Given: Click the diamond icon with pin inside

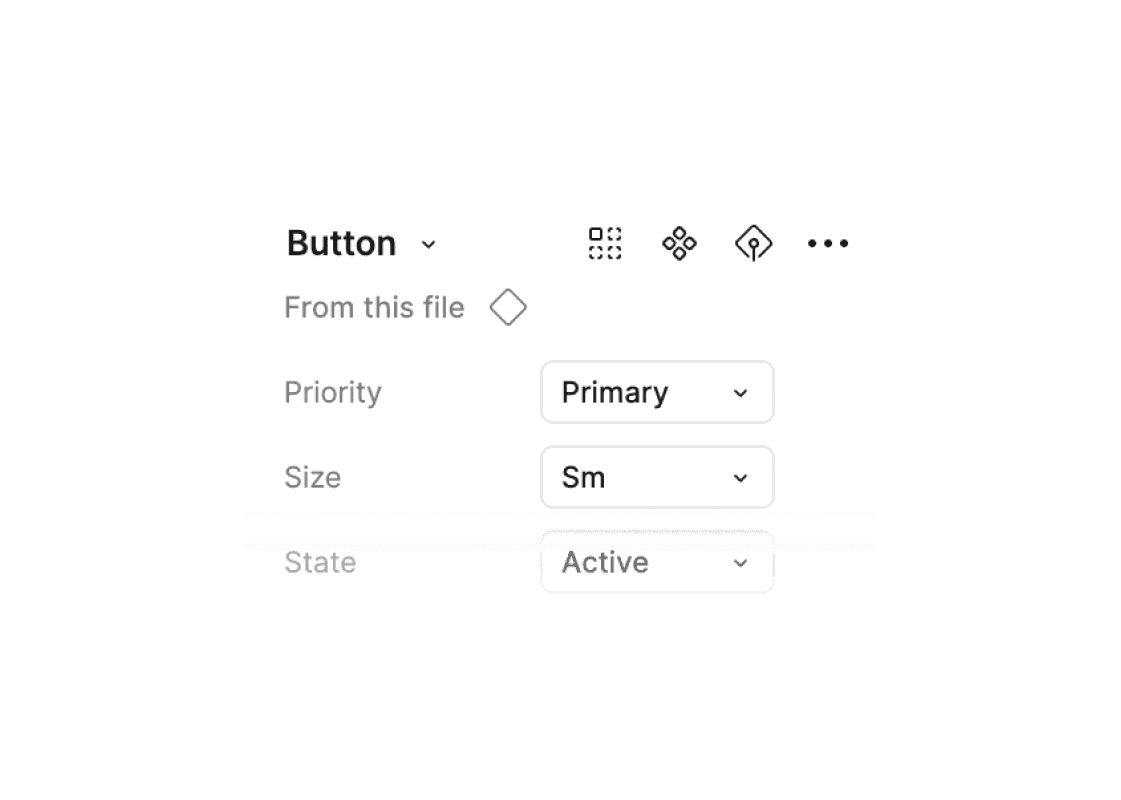Looking at the screenshot, I should (753, 243).
